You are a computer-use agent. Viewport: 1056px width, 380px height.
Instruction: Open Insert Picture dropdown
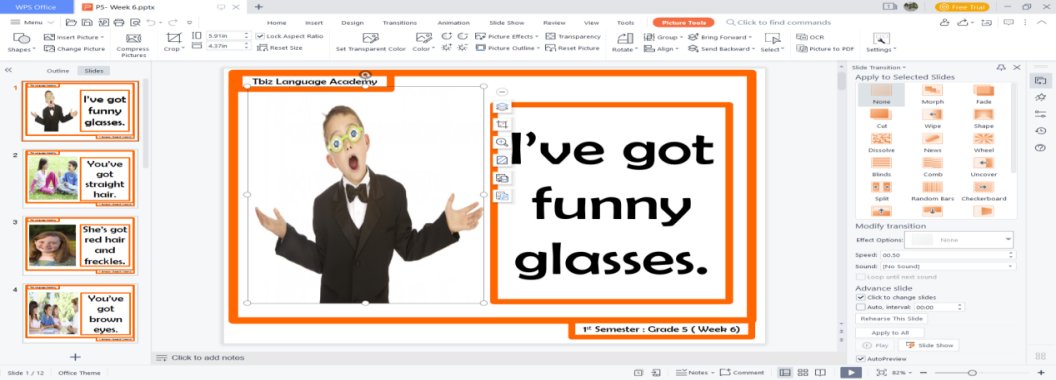(74, 37)
